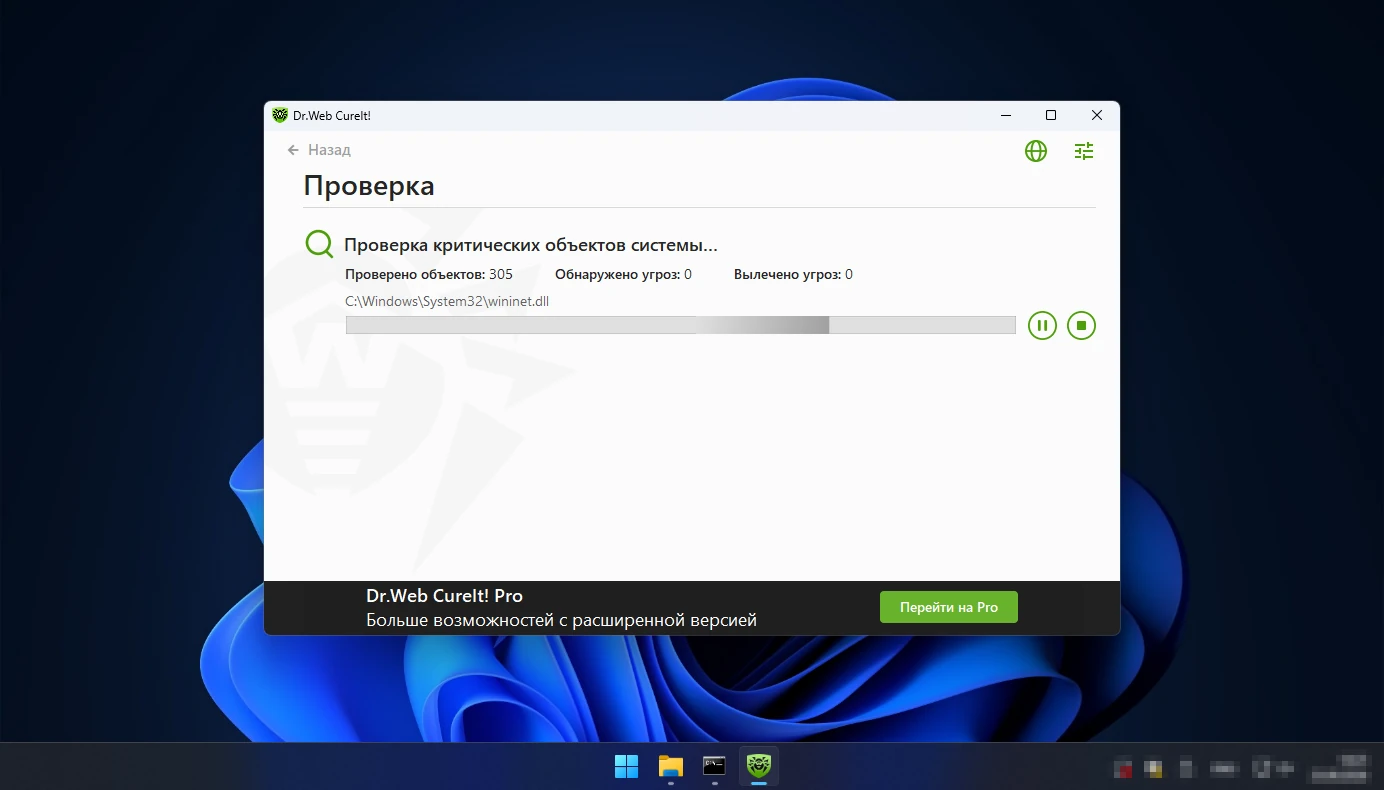Open scan settings sliders icon
Image resolution: width=1384 pixels, height=790 pixels.
[x=1084, y=151]
